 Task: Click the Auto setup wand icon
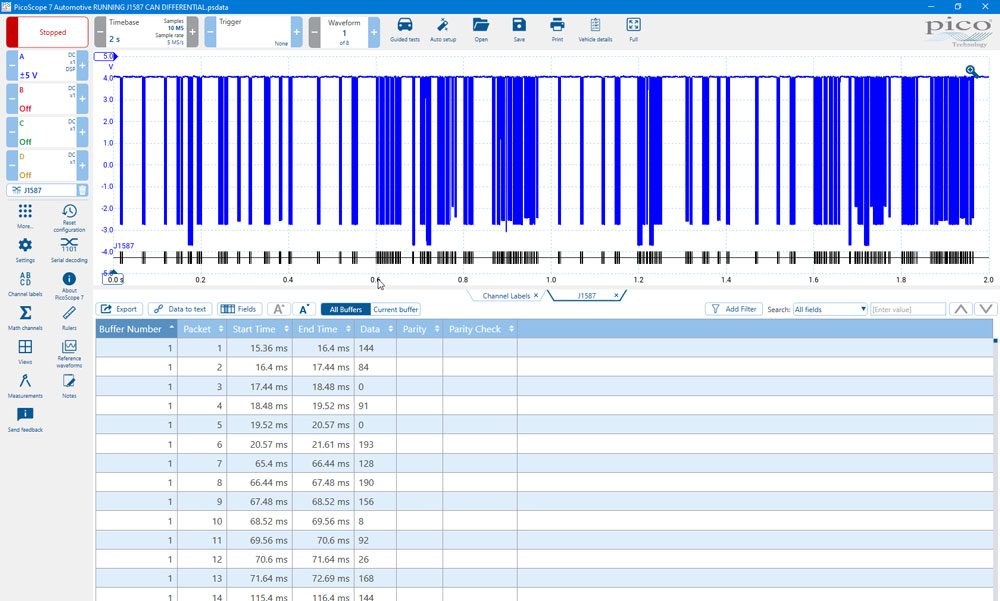click(x=443, y=26)
